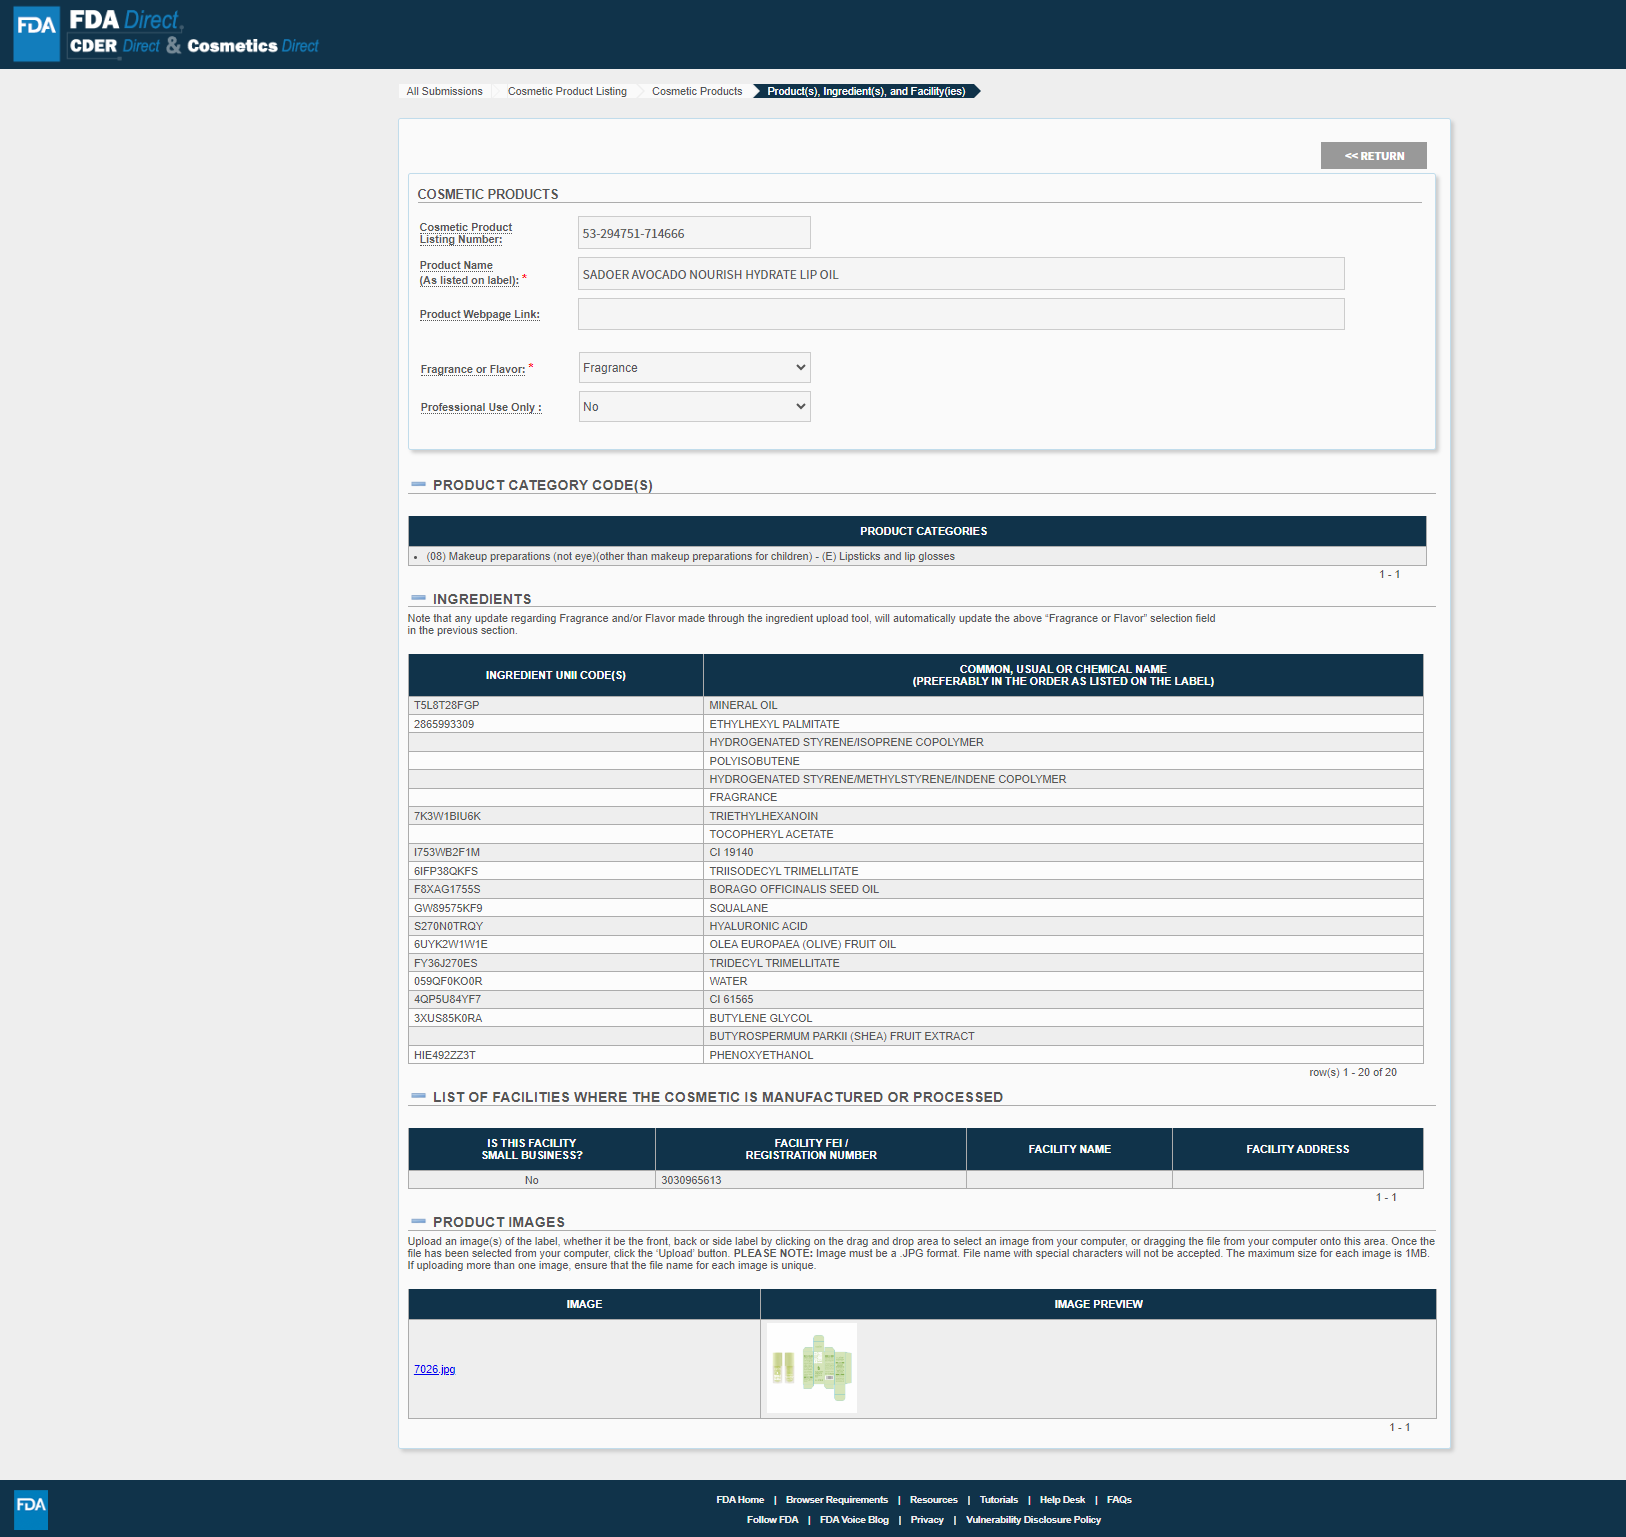1626x1537 pixels.
Task: Click the Product Name input field
Action: tap(960, 274)
